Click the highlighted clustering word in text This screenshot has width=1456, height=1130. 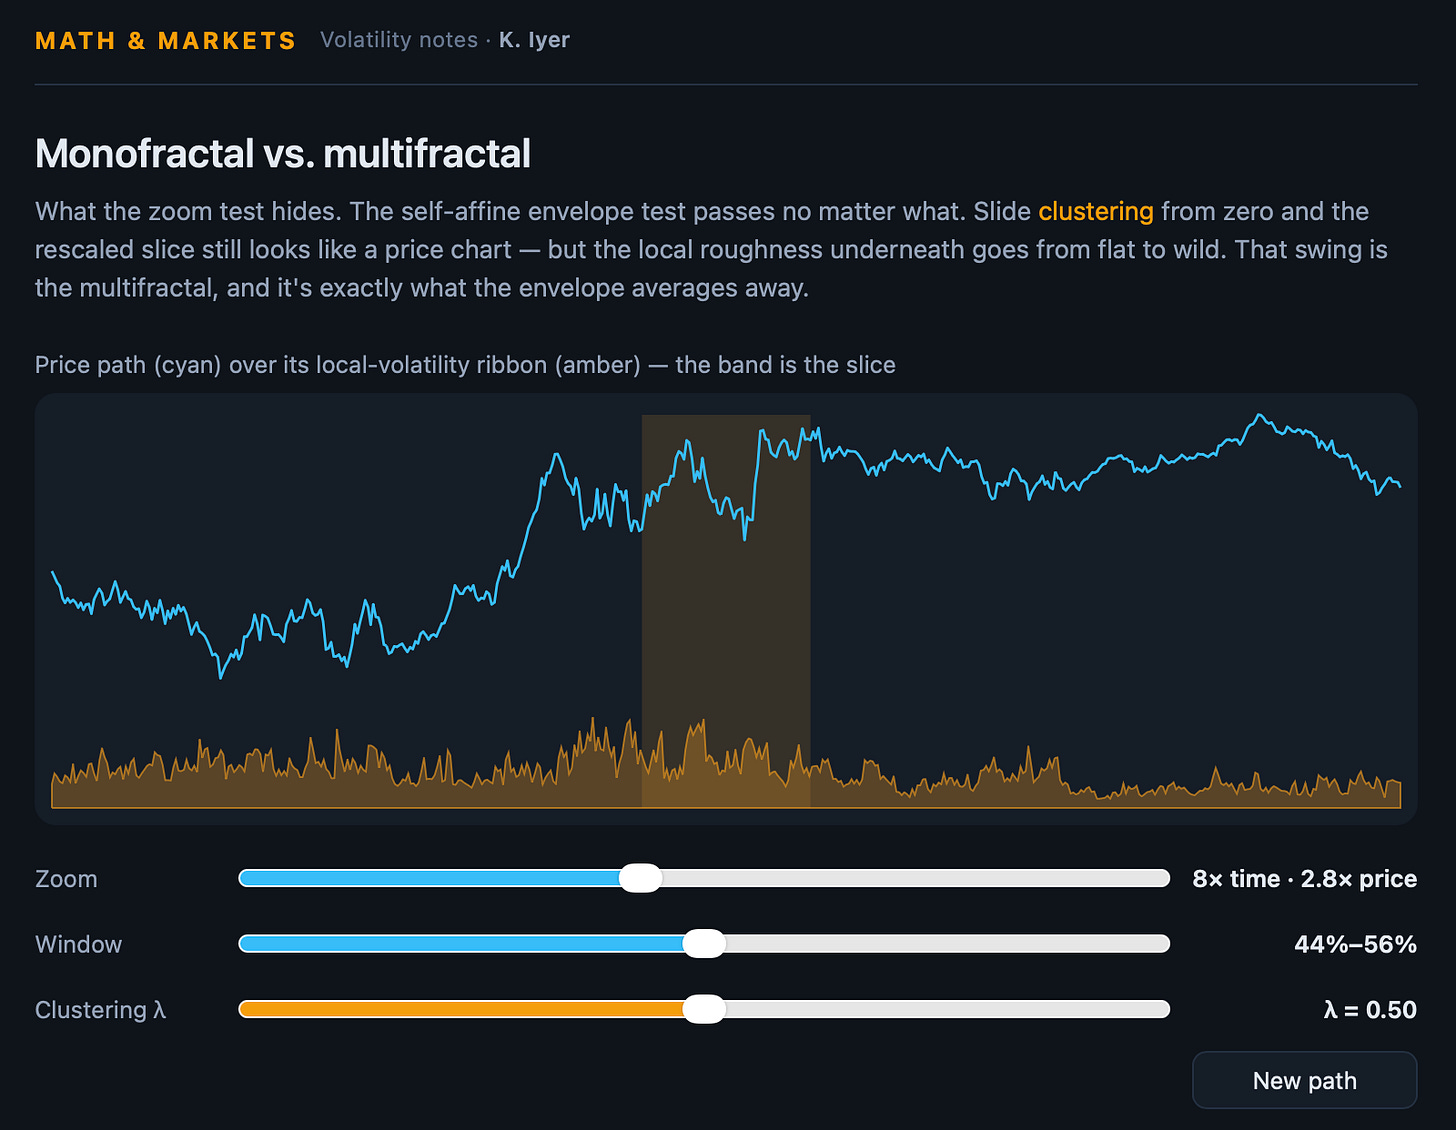pyautogui.click(x=1095, y=212)
